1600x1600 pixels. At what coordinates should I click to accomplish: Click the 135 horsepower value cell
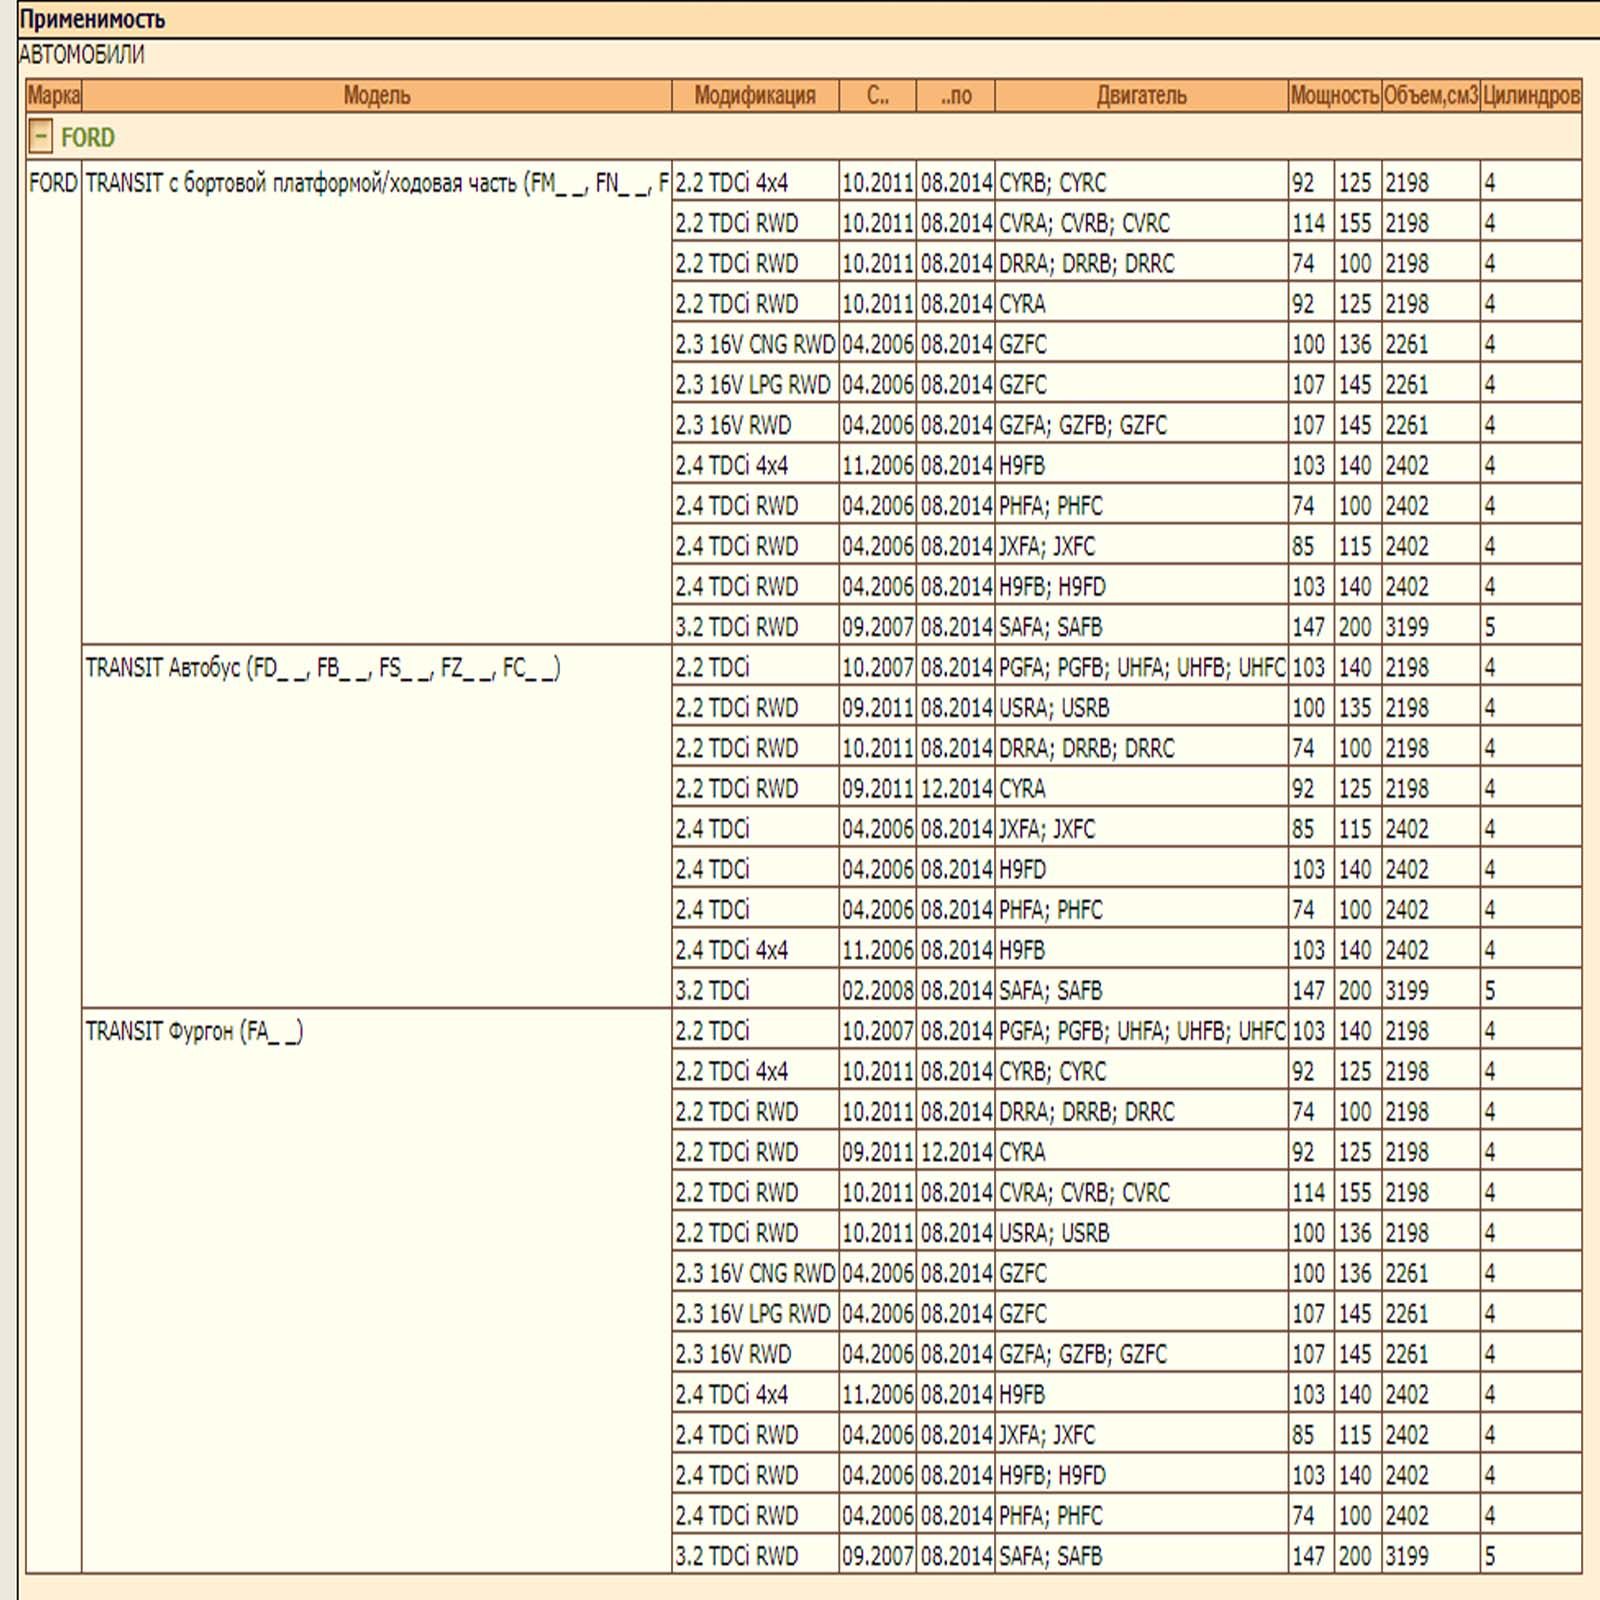tap(1355, 708)
